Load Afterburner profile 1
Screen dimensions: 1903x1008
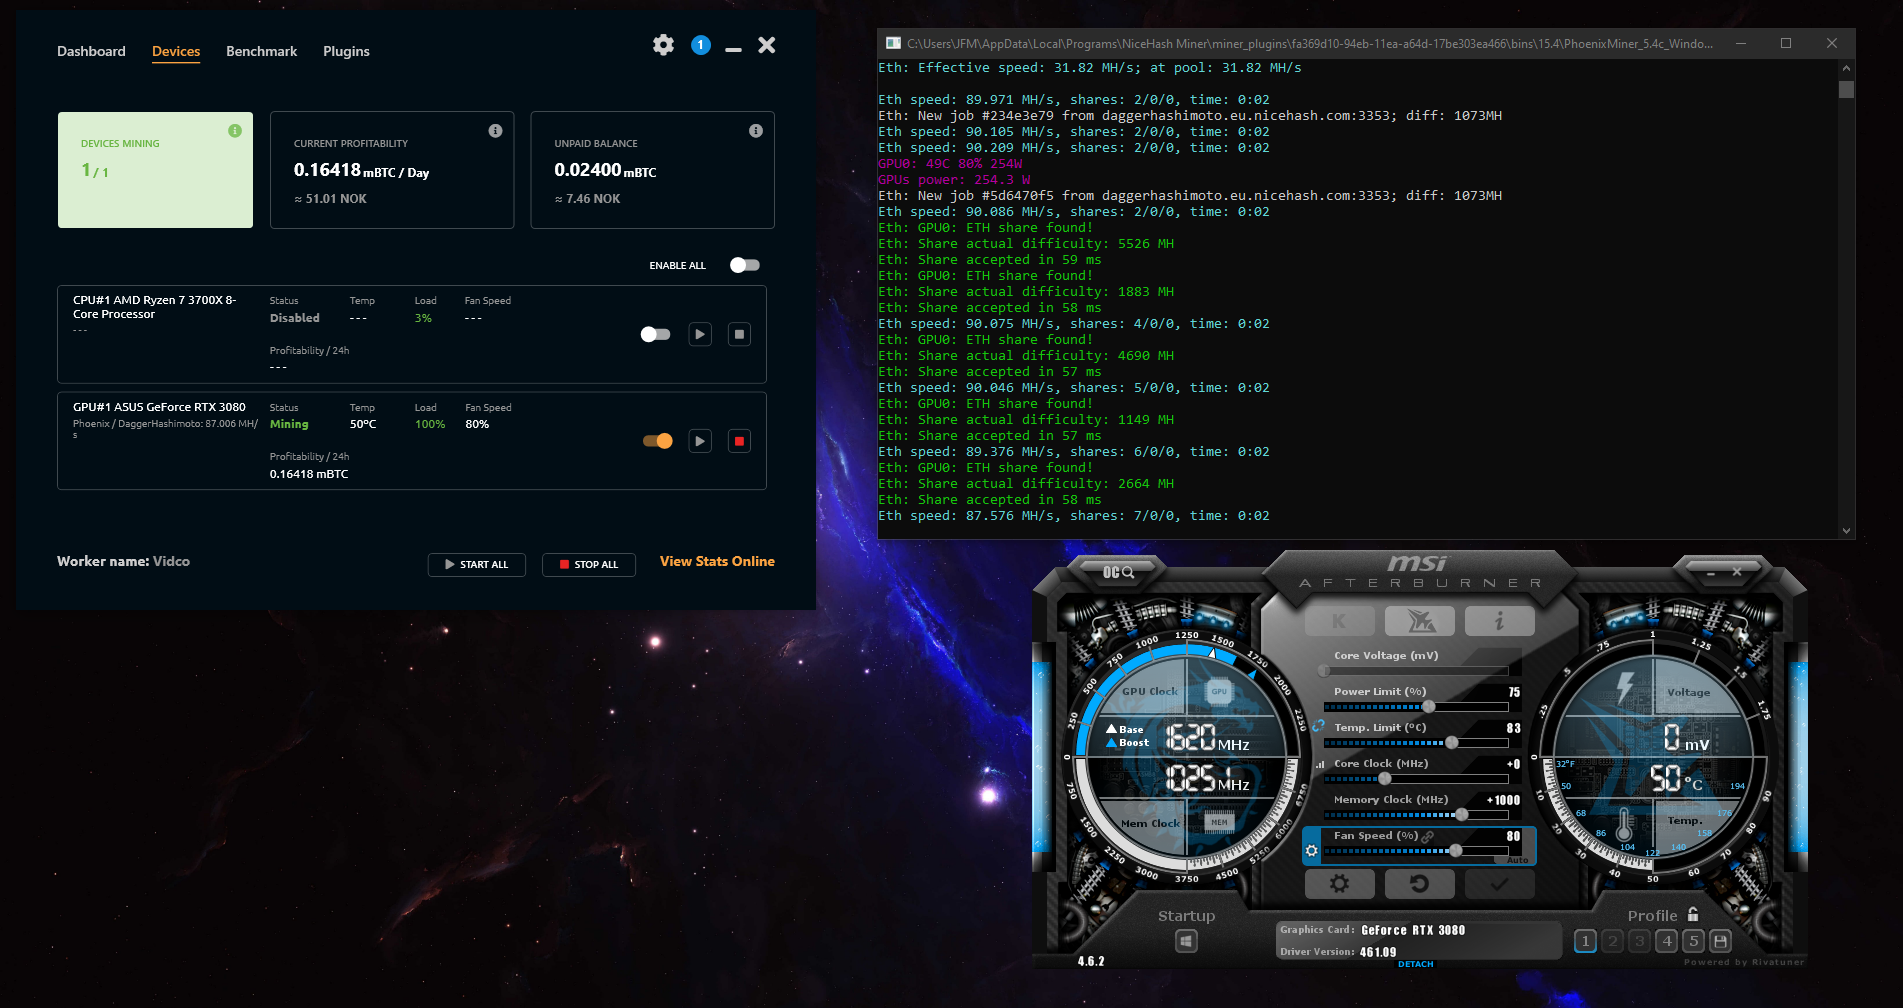tap(1585, 941)
